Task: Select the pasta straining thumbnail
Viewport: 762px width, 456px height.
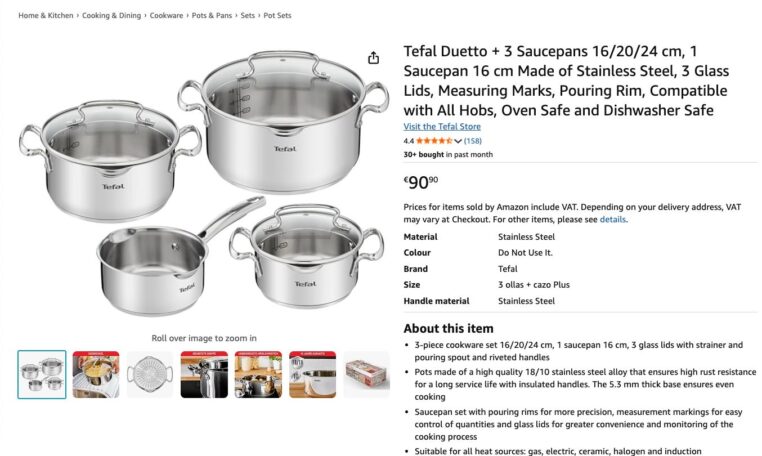Action: click(96, 374)
